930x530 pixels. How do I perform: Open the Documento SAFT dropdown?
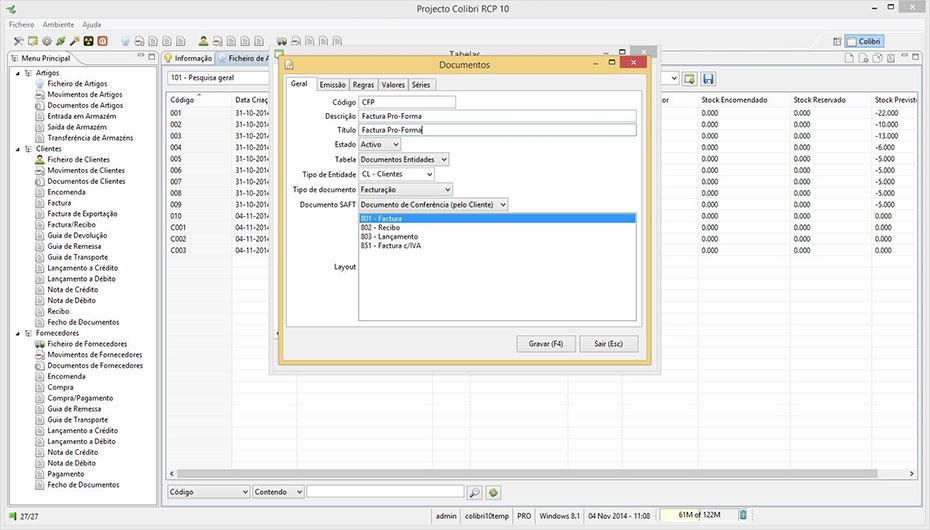(433, 205)
